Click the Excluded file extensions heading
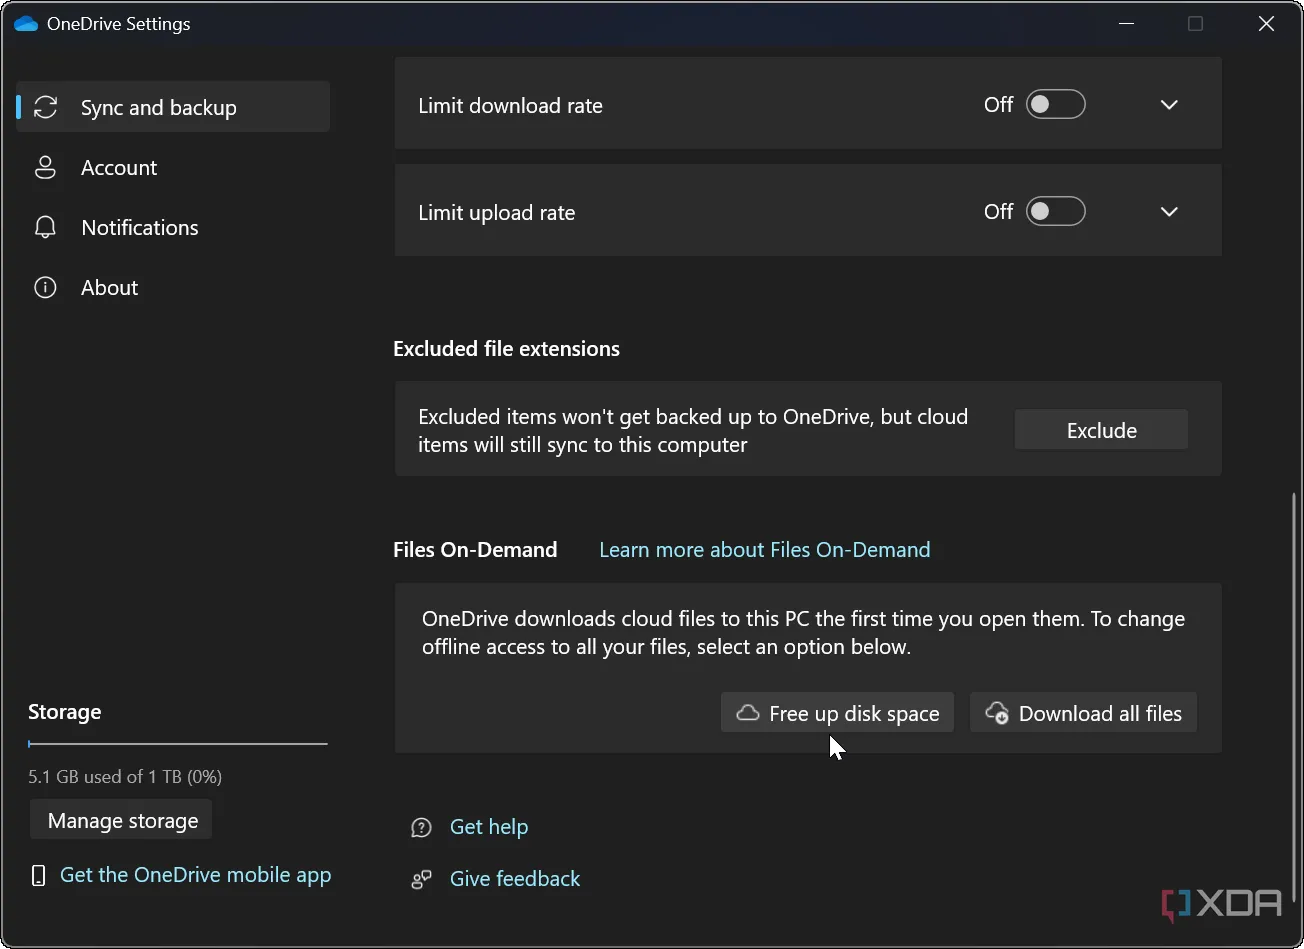 [x=506, y=348]
